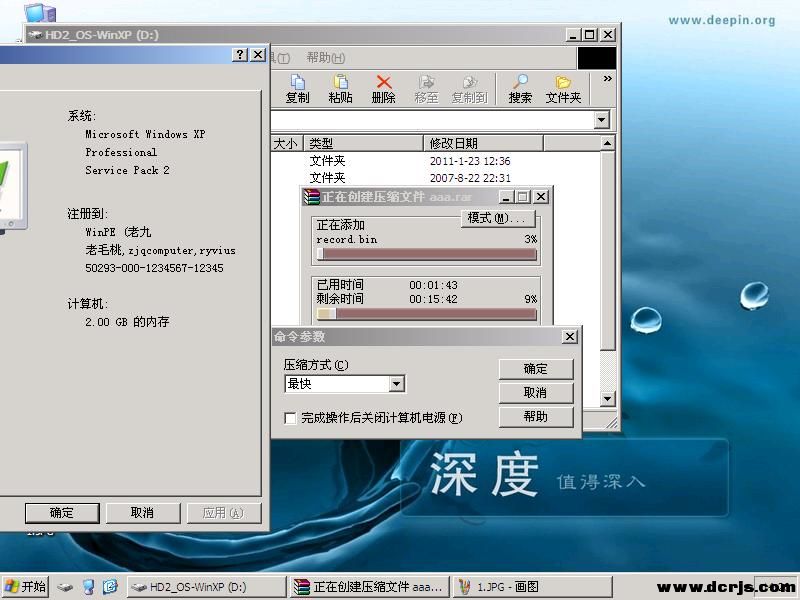Expand the toolbar overflow chevron
The height and width of the screenshot is (600, 800).
pyautogui.click(x=607, y=79)
